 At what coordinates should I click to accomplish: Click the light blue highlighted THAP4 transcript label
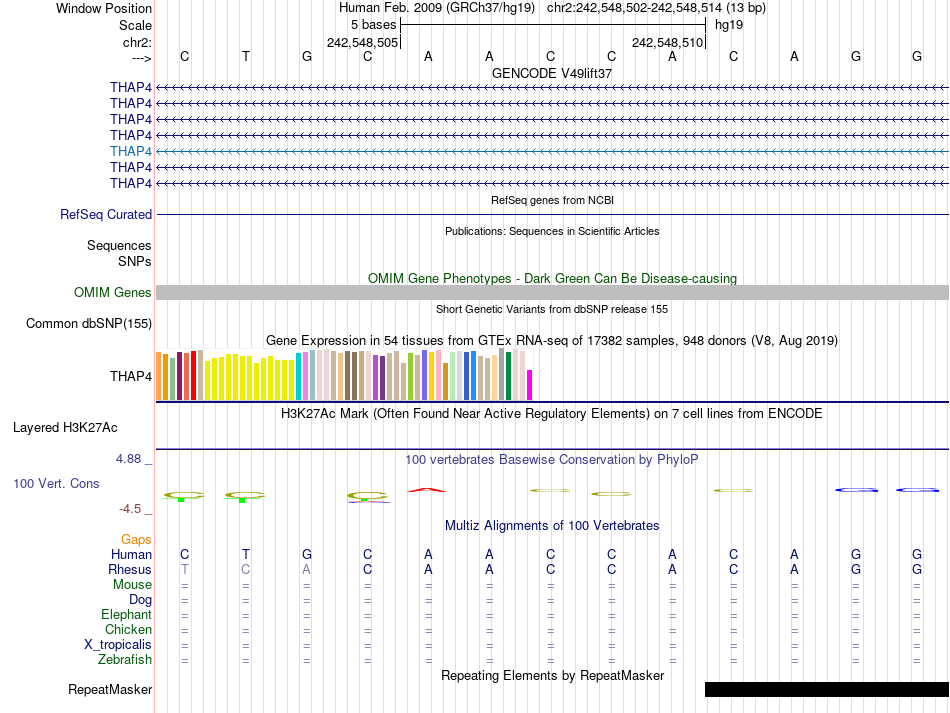[131, 151]
